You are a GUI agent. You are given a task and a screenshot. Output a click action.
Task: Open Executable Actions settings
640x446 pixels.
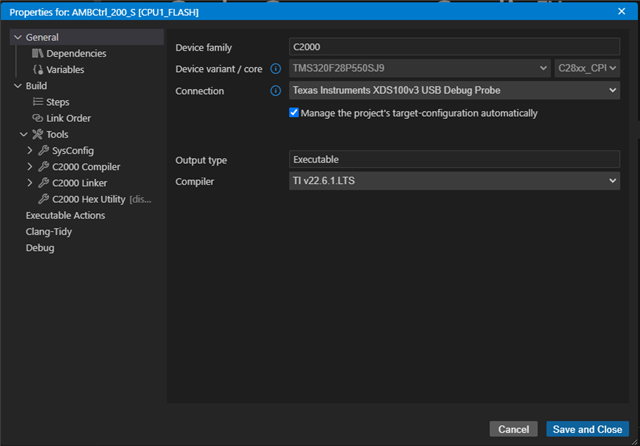[x=65, y=215]
